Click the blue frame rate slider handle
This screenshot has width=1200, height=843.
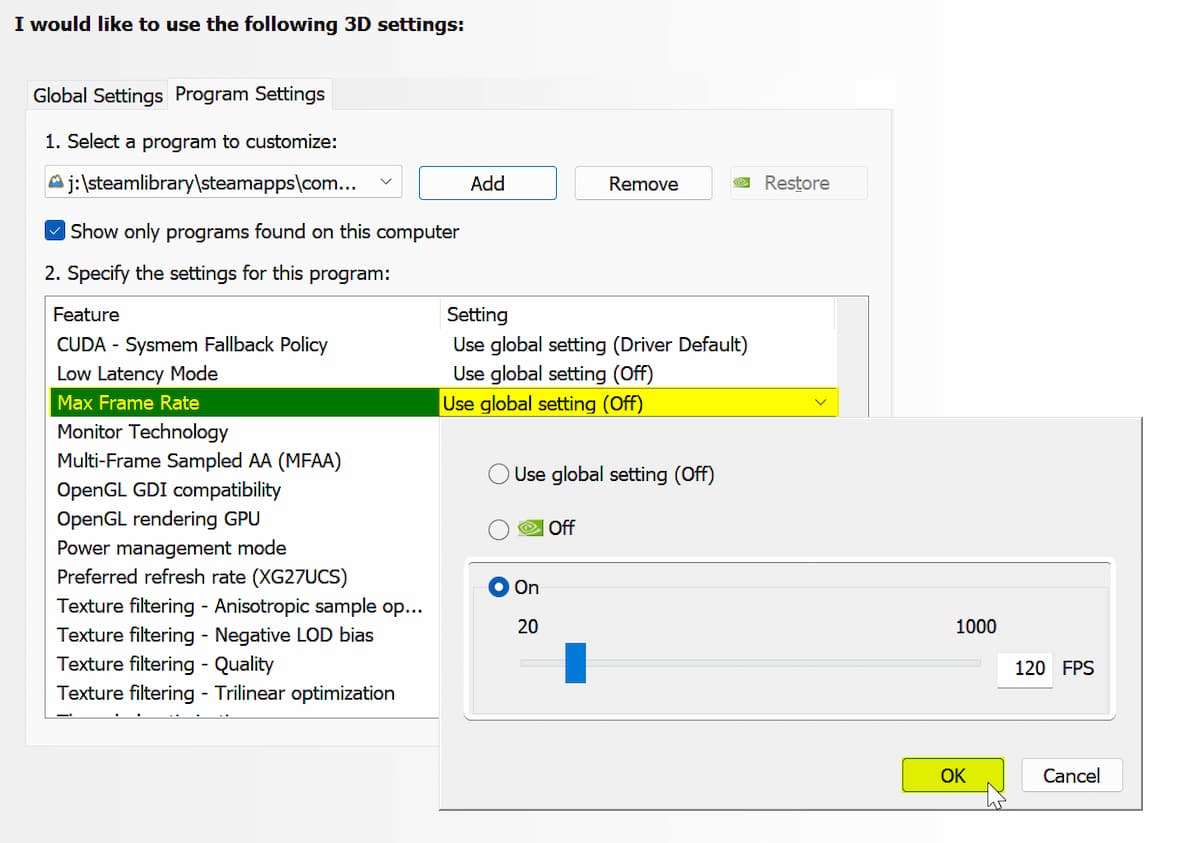(575, 662)
